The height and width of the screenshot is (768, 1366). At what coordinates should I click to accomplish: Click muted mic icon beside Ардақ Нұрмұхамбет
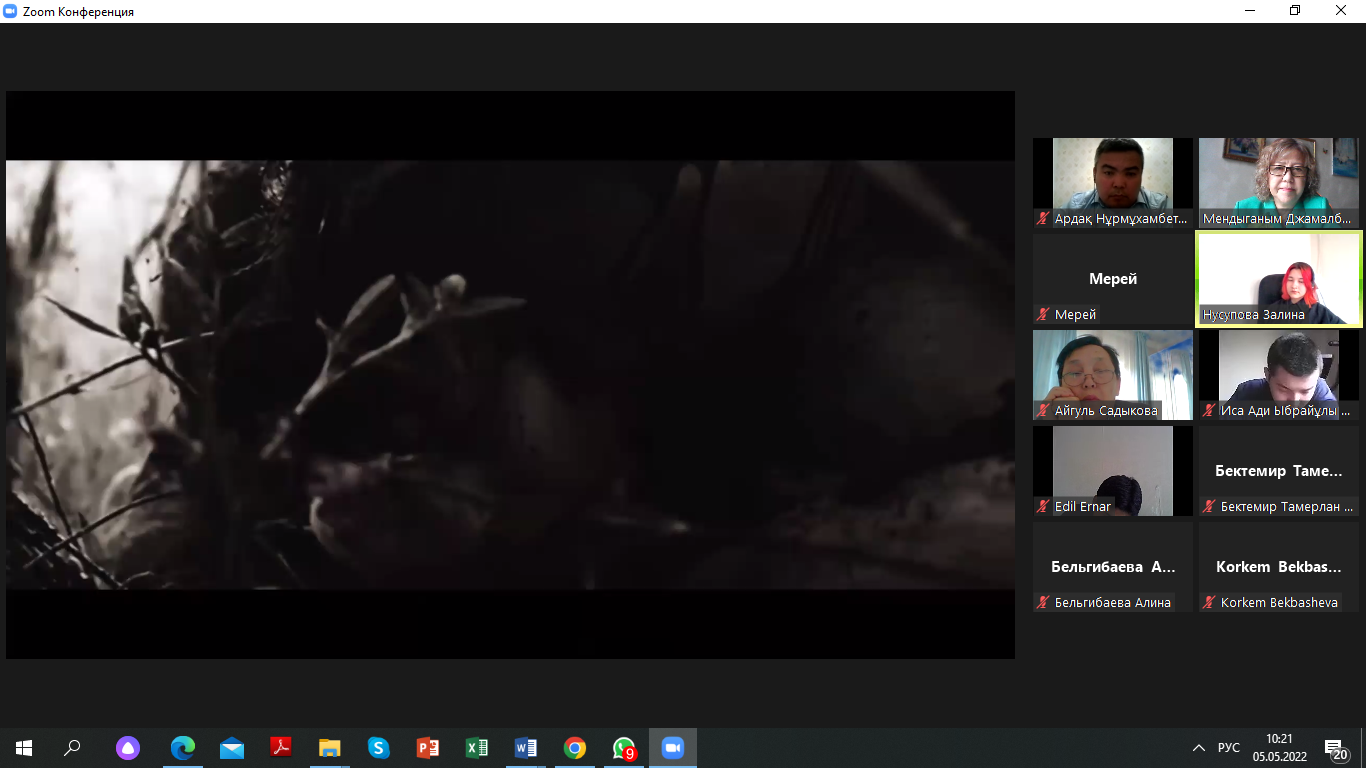point(1044,218)
